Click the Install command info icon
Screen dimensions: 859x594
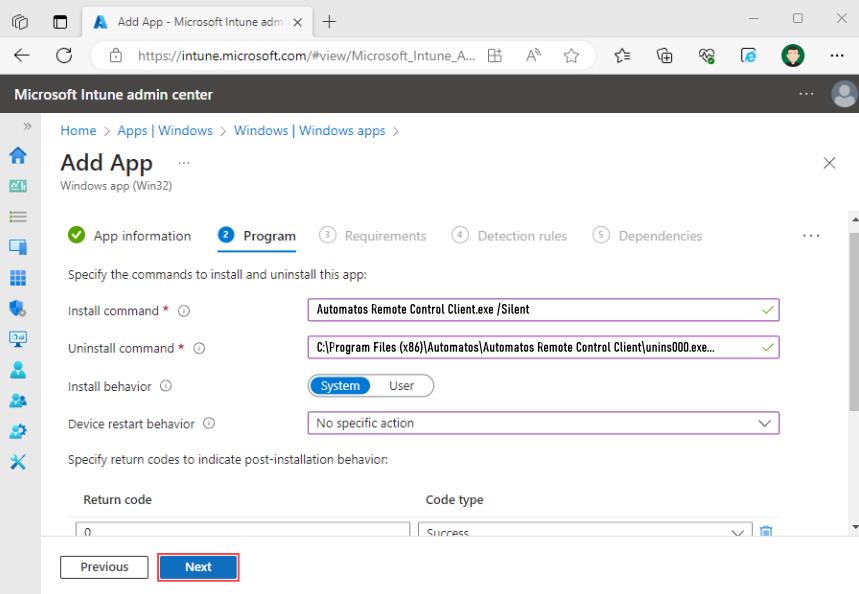point(184,311)
